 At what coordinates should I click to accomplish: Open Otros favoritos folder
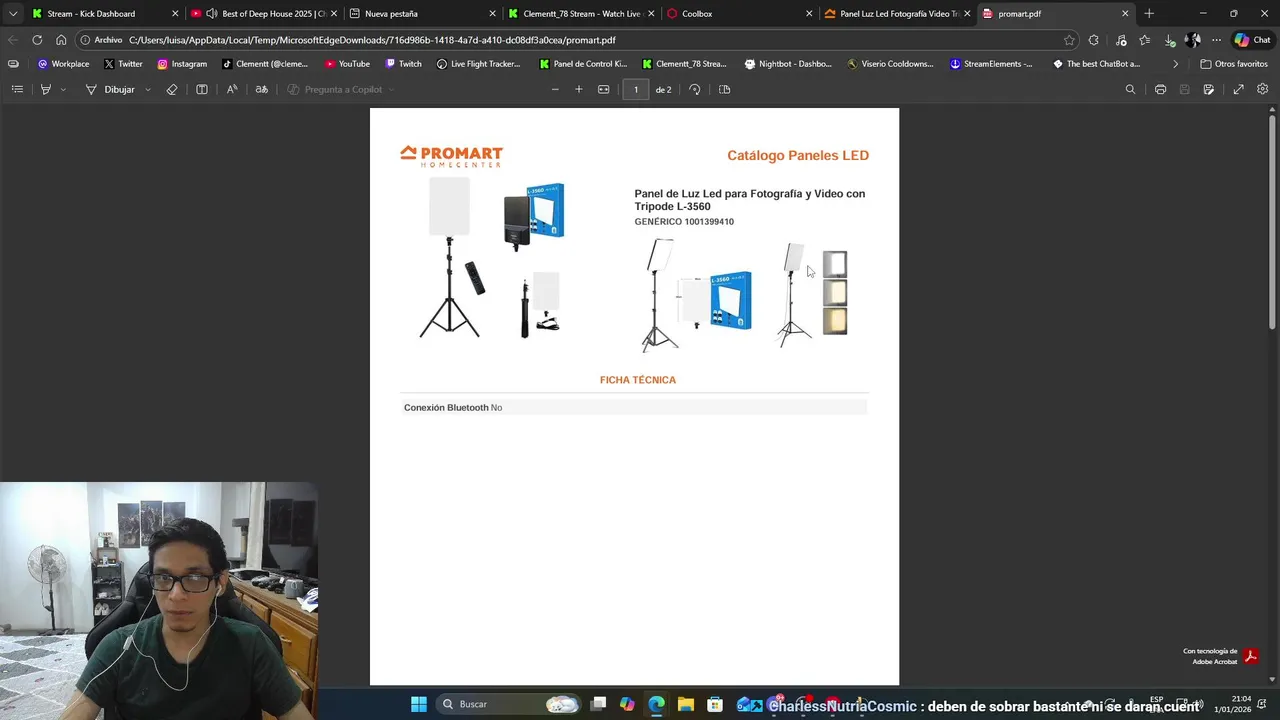pos(1234,64)
